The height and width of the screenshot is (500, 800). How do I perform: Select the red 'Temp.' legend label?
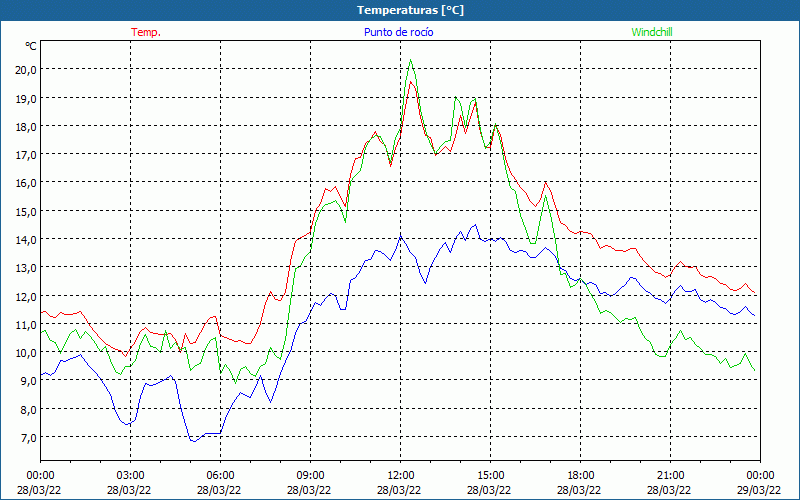(x=146, y=32)
